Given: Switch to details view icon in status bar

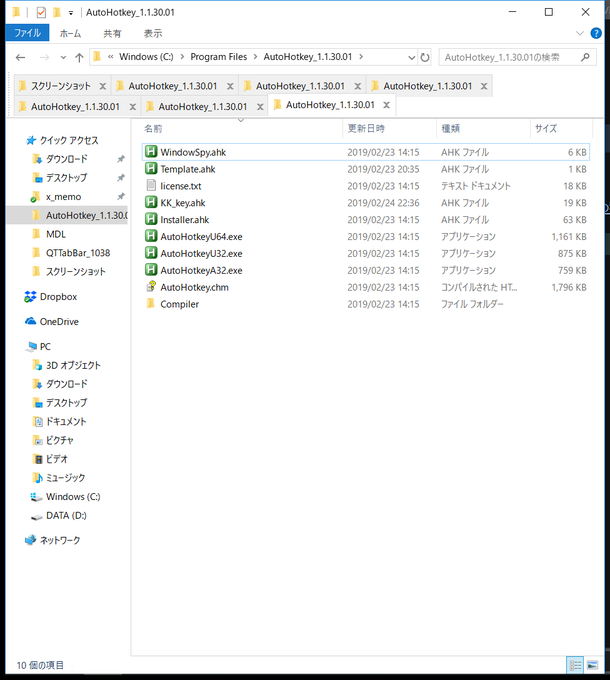Looking at the screenshot, I should coord(575,665).
